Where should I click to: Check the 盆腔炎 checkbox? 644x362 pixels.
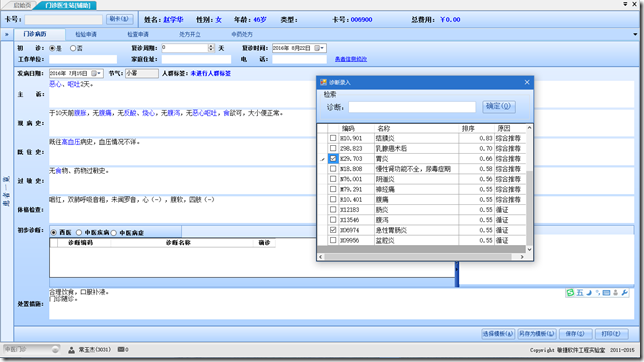[333, 240]
